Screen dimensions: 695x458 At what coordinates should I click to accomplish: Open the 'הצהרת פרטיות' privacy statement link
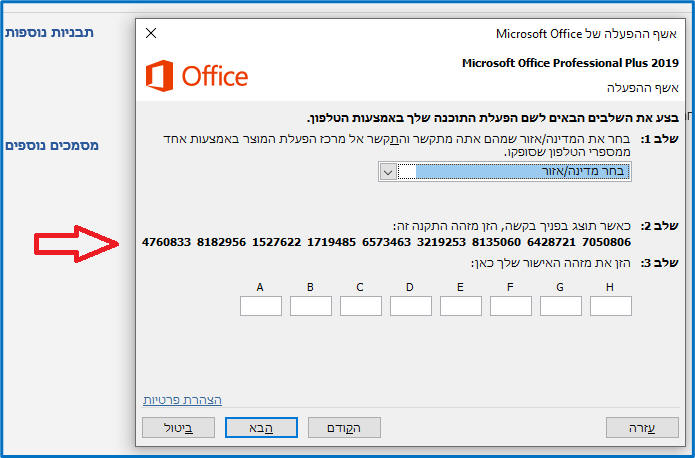point(183,400)
